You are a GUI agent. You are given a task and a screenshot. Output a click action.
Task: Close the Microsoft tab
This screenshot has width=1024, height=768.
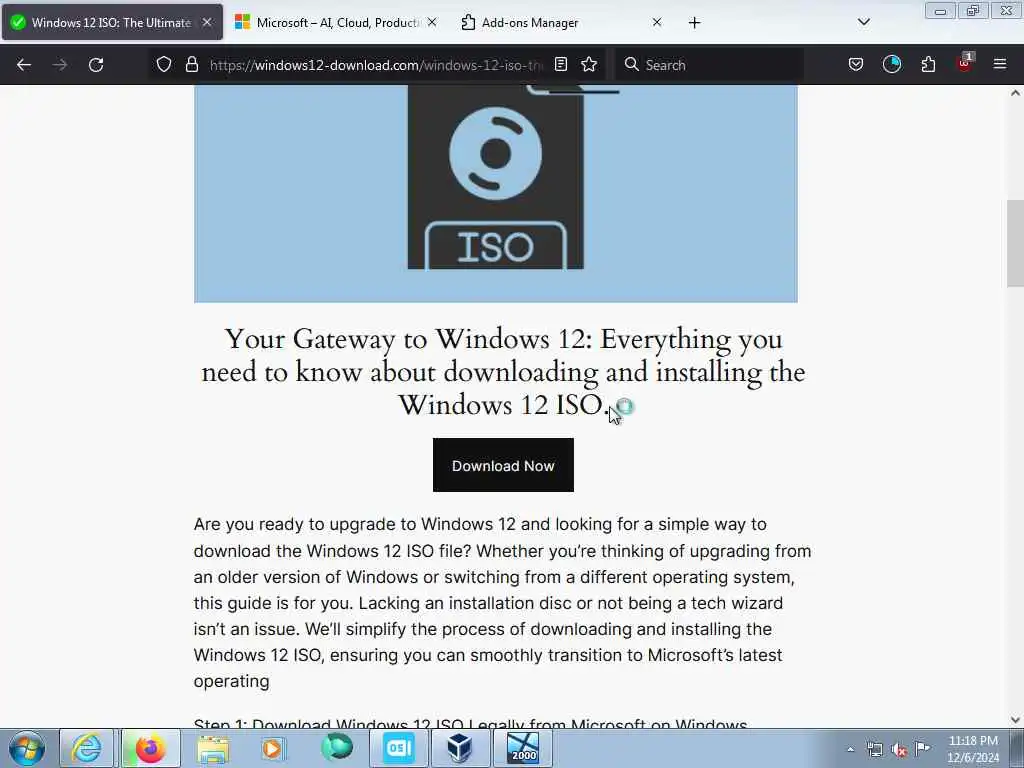point(432,22)
